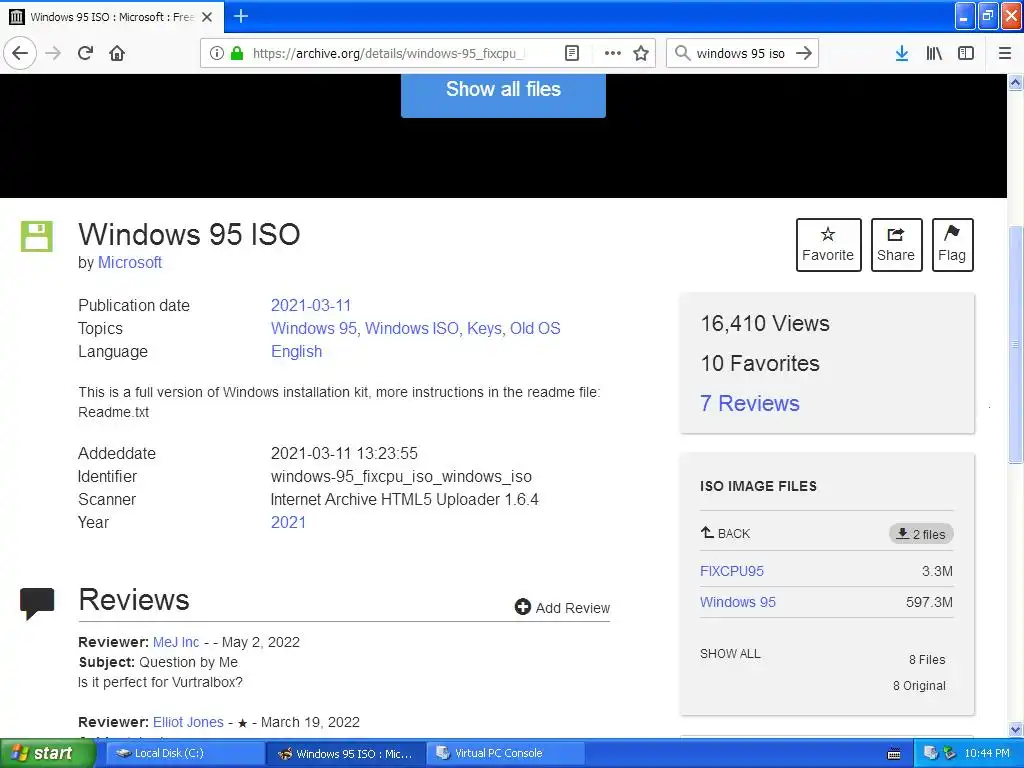Bookmark this page with the star icon
The image size is (1024, 768).
pos(641,54)
